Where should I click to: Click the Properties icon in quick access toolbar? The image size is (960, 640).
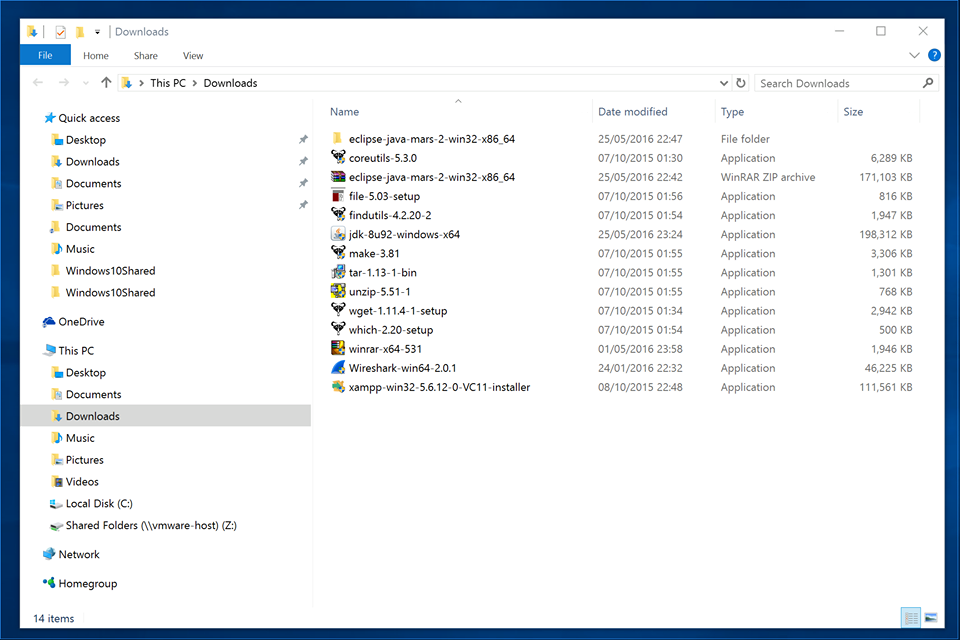coord(60,32)
